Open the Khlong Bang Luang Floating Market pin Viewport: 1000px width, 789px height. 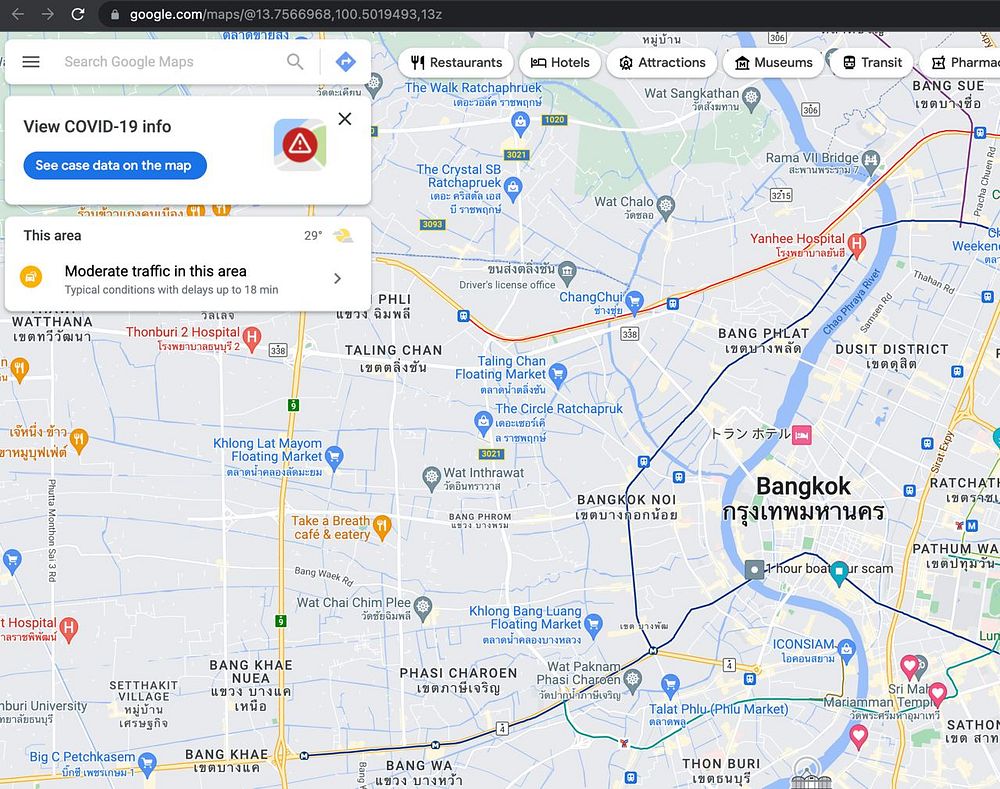[x=593, y=624]
